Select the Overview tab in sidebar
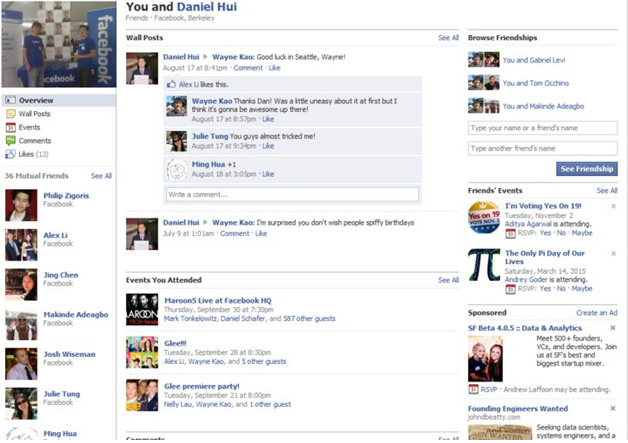The image size is (628, 443). coord(58,100)
